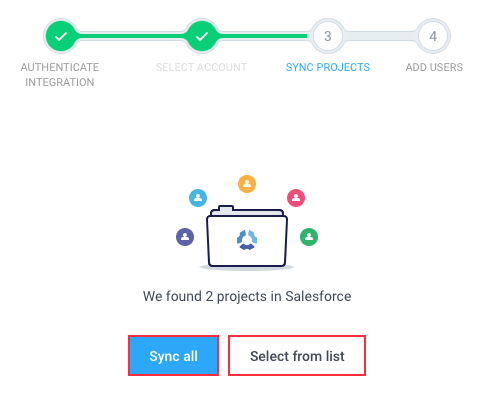Open the Add Users step label
The width and height of the screenshot is (491, 401).
click(434, 67)
